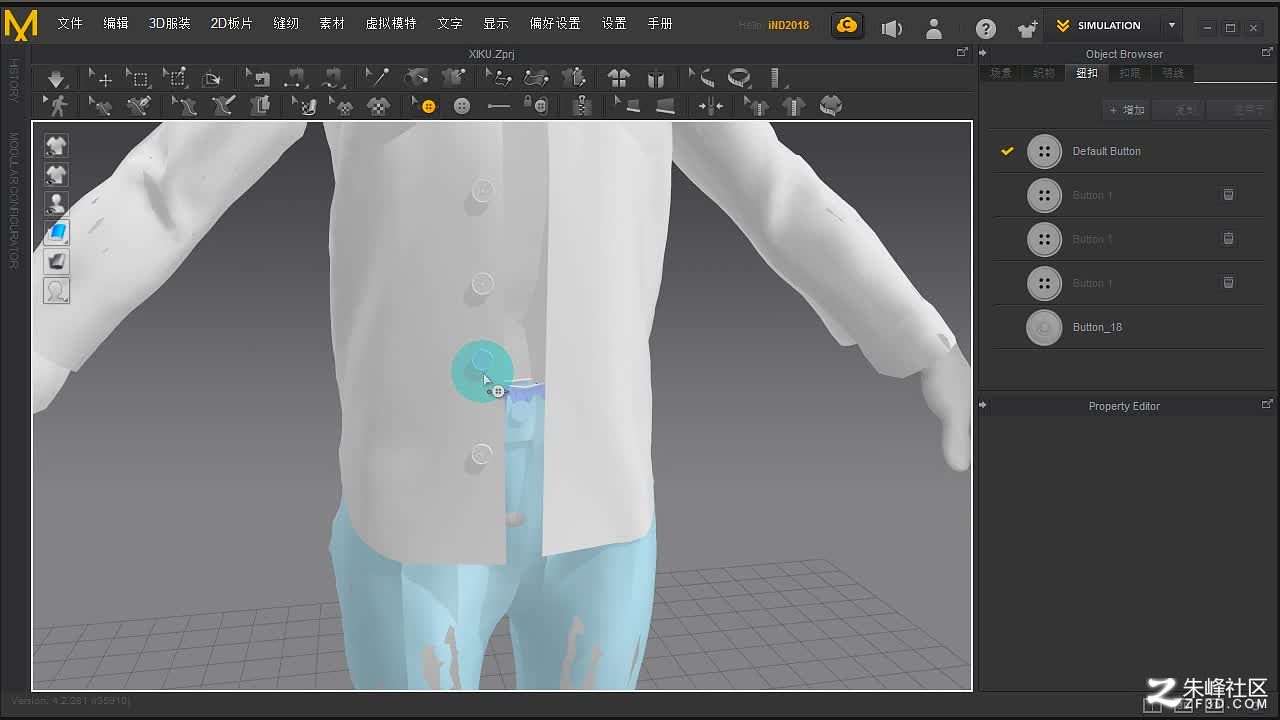Viewport: 1280px width, 720px height.
Task: Select the Select/Move tool
Action: [x=101, y=78]
